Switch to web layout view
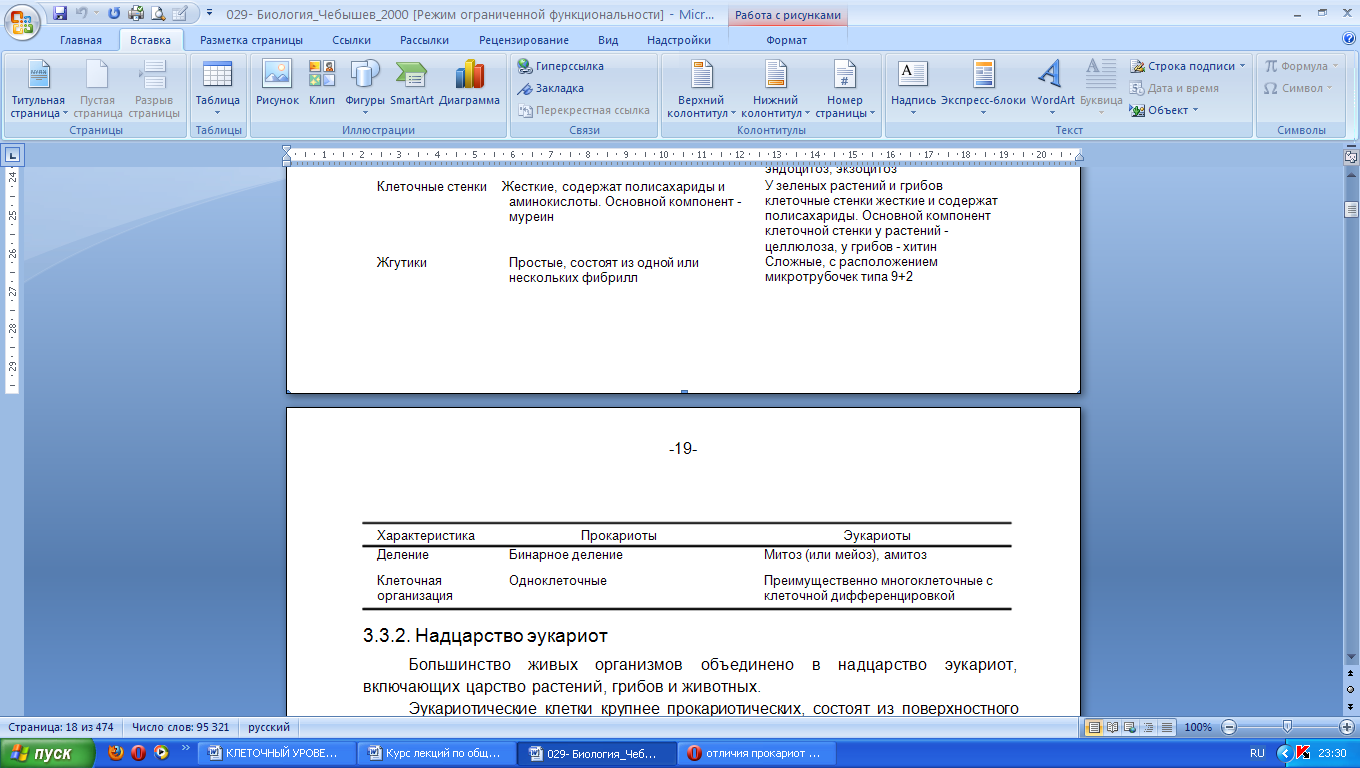1360x768 pixels. point(1130,727)
